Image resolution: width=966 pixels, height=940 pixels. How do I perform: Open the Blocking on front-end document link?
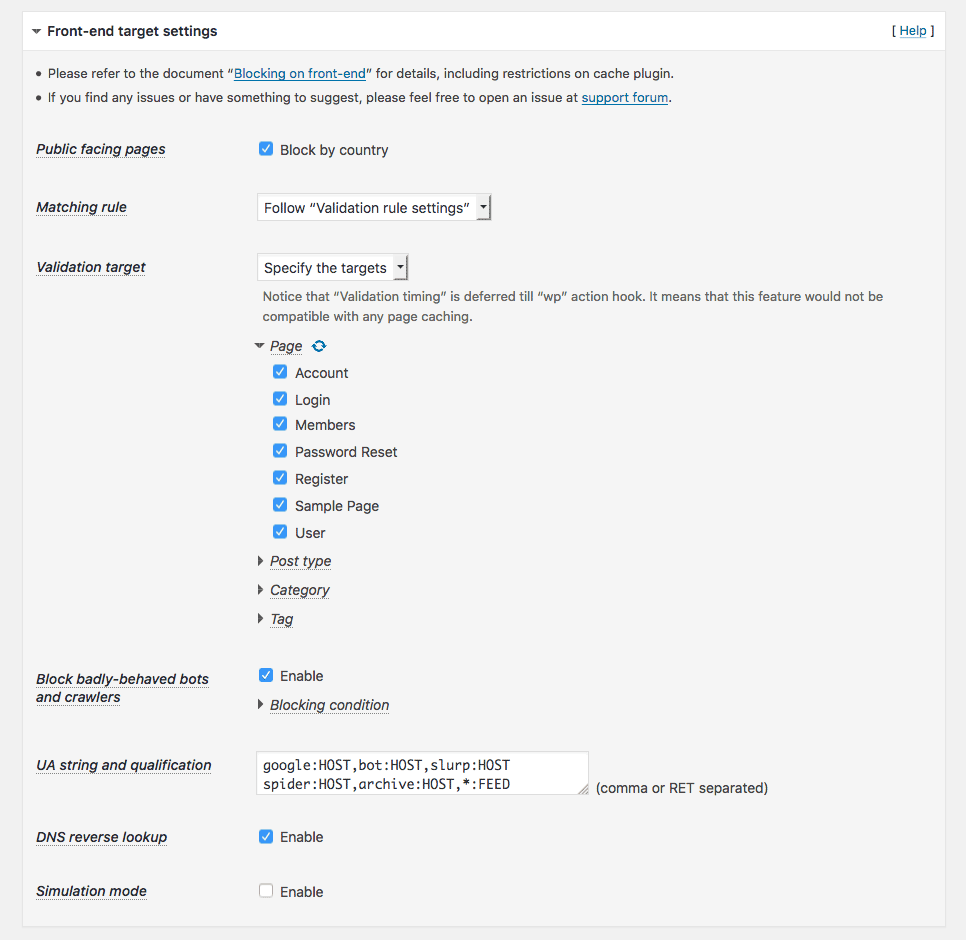pyautogui.click(x=300, y=73)
